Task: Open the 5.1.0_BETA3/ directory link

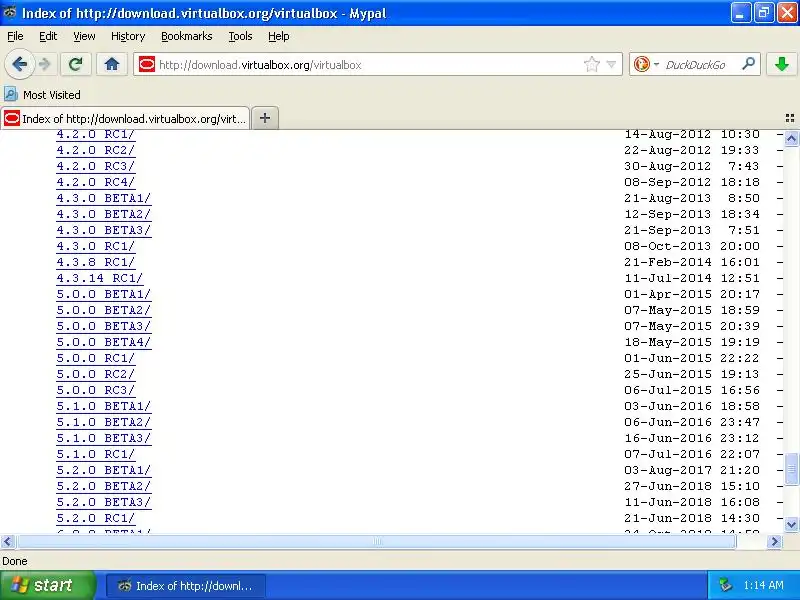Action: click(x=104, y=438)
